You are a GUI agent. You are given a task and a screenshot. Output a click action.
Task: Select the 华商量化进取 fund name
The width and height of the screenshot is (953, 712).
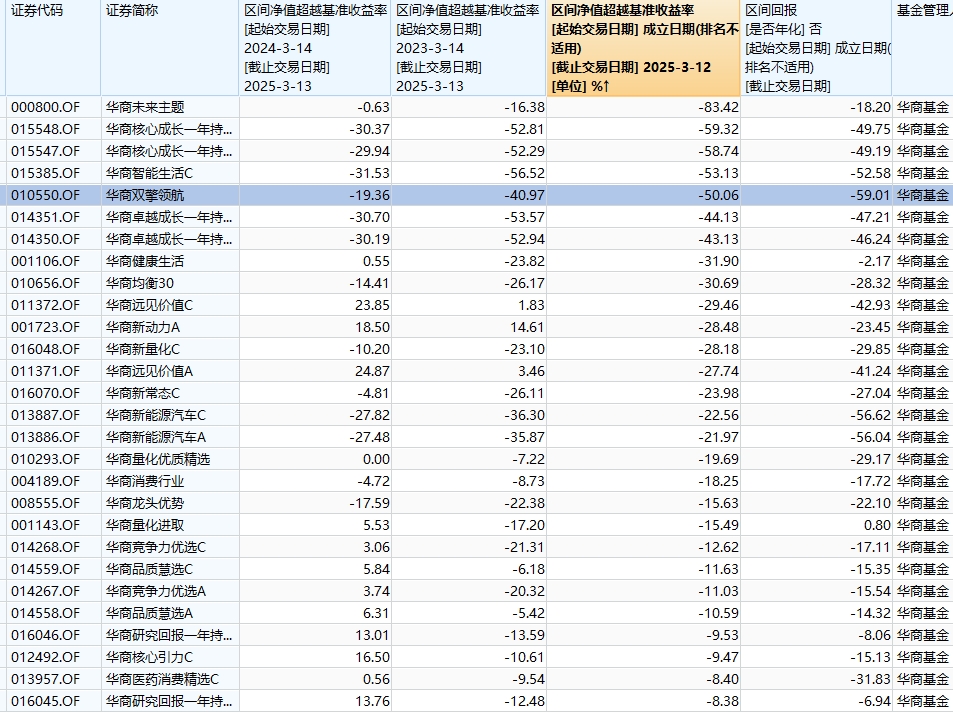[145, 525]
